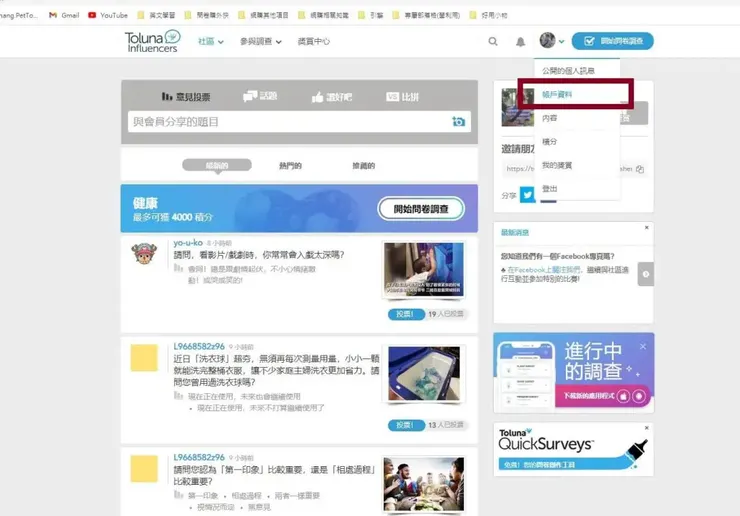
Task: Click the sidebar profile photo thumbnail
Action: pos(518,107)
